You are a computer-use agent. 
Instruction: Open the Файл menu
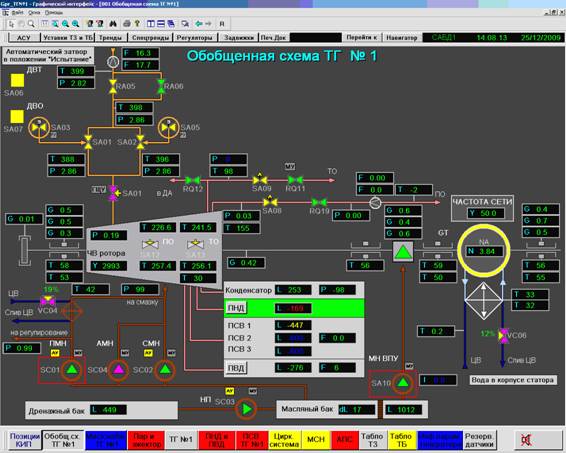pos(17,13)
